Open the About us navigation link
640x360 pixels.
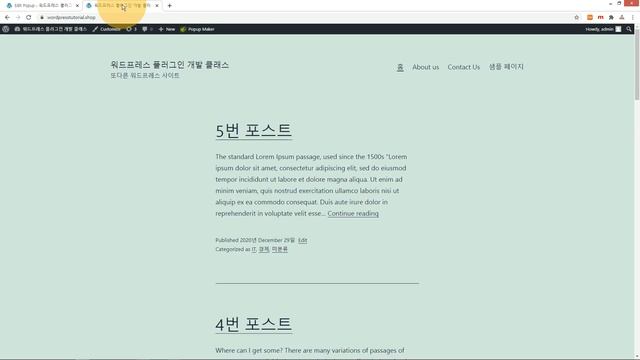tap(425, 67)
